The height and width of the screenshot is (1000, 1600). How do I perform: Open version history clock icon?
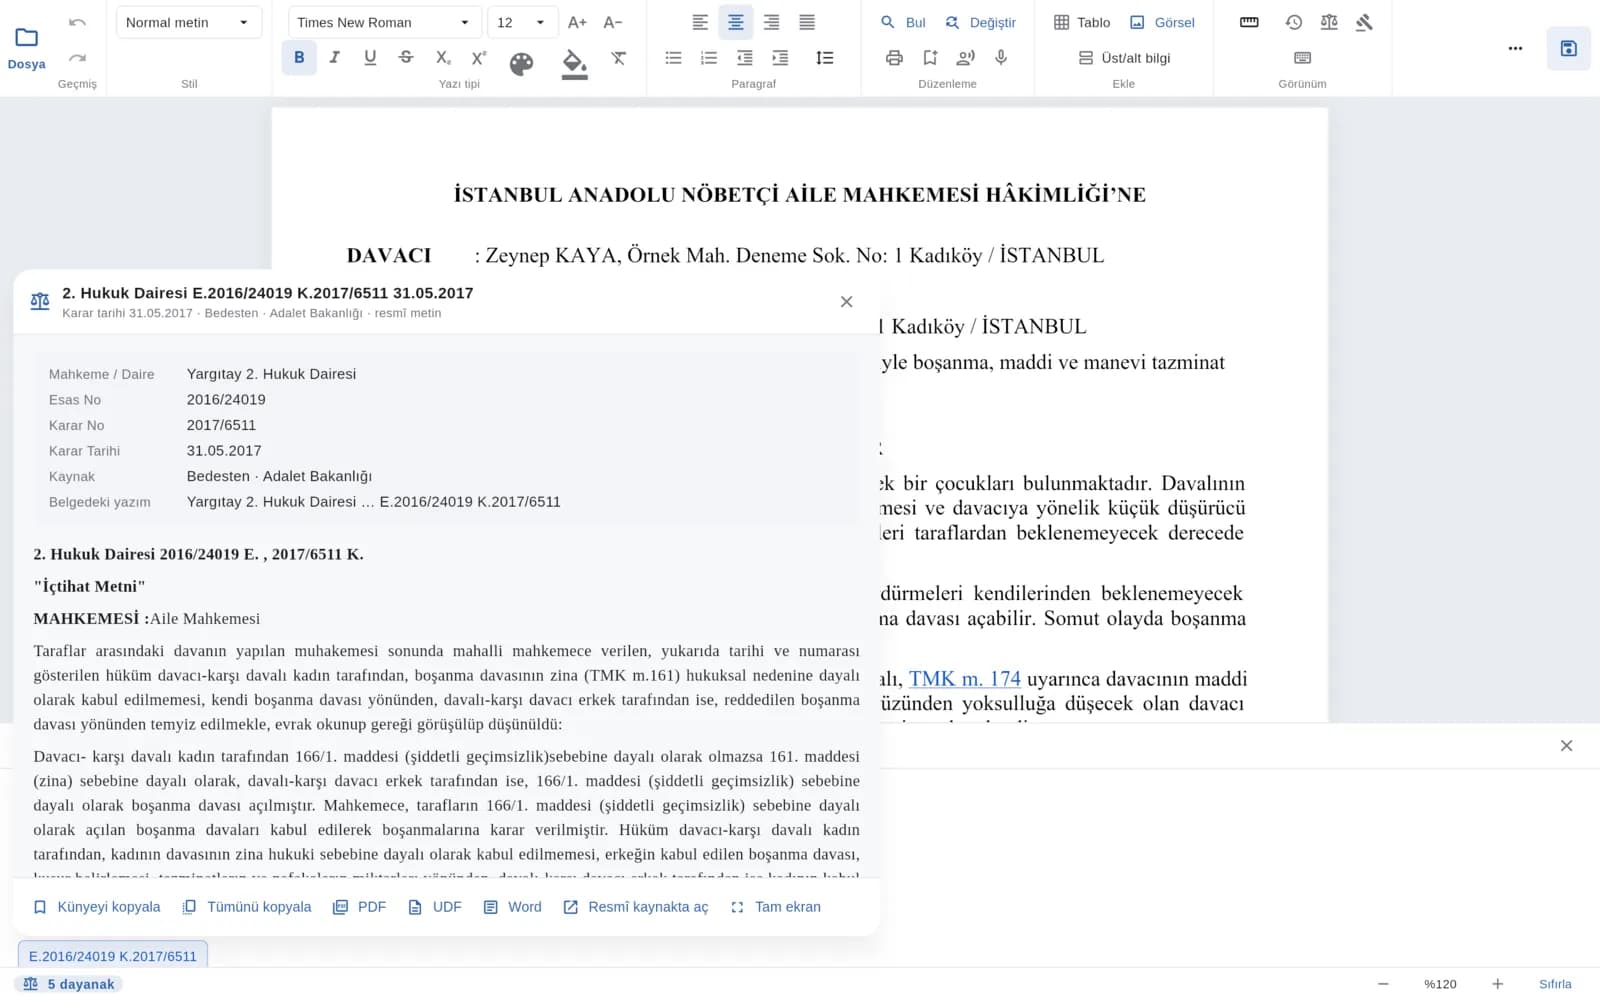[1293, 22]
